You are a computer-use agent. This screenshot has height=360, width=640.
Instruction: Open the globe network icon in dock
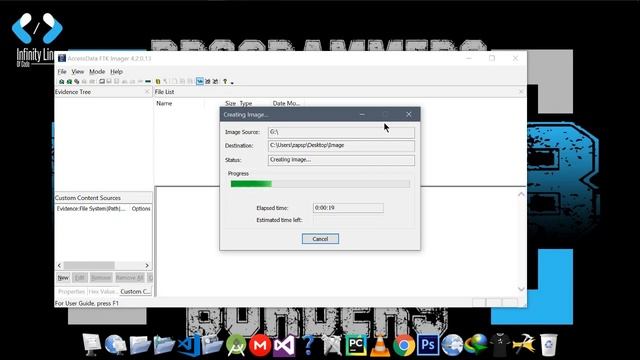click(116, 345)
